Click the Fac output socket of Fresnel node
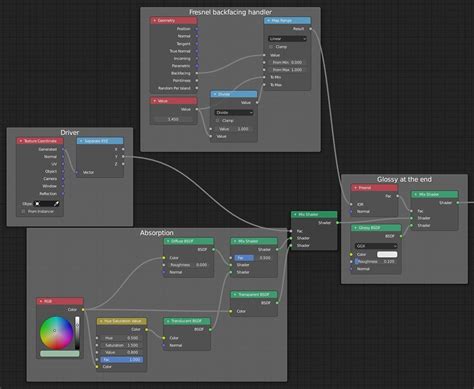Viewport: 474px width, 389px height. [398, 196]
